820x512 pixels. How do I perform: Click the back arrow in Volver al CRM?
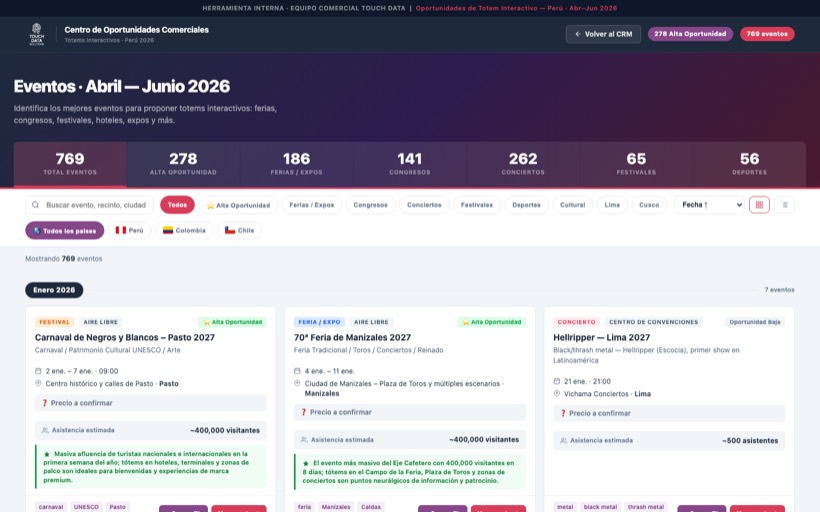(578, 34)
